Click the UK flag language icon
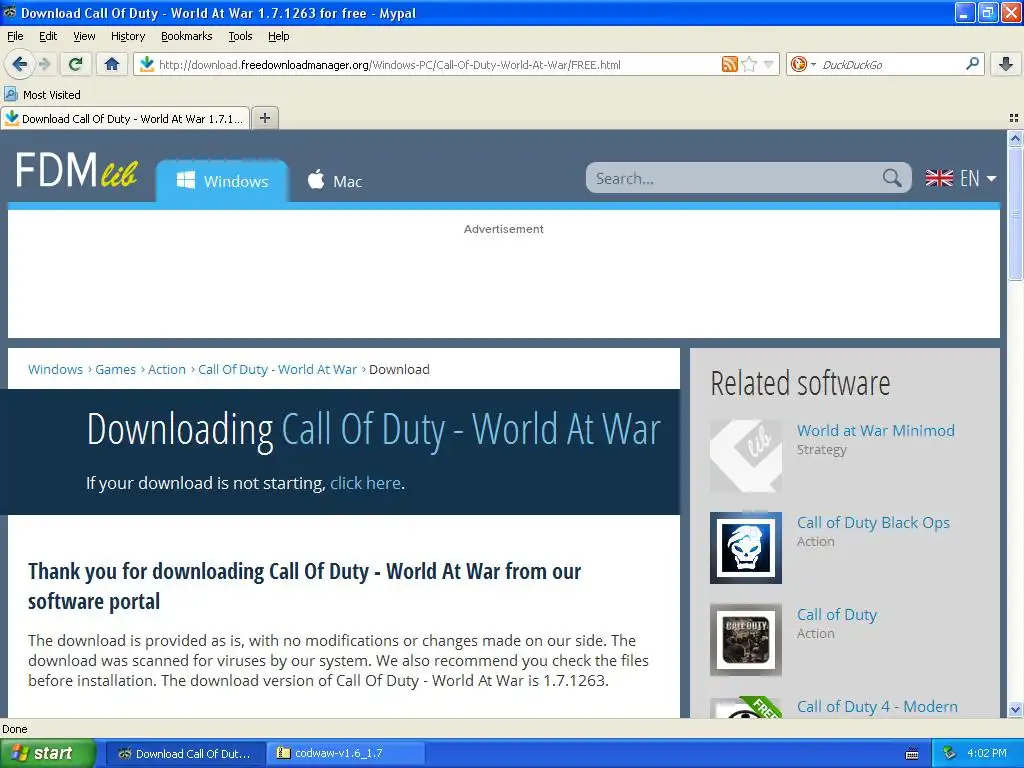Screen dimensions: 1024x768 [x=939, y=178]
